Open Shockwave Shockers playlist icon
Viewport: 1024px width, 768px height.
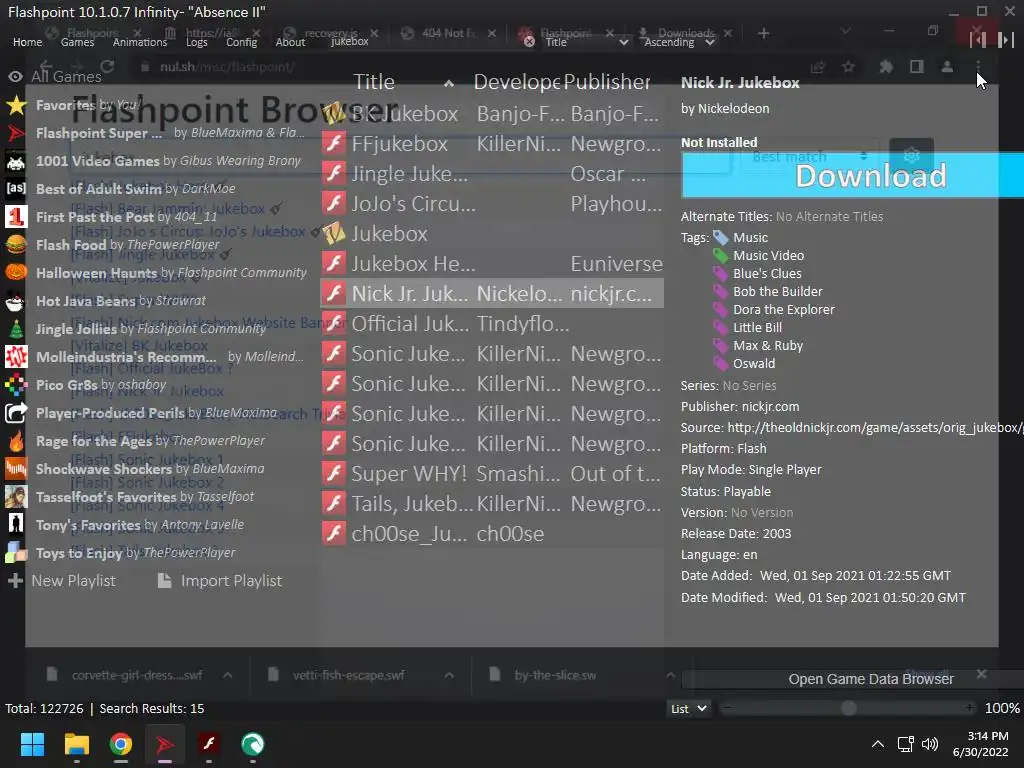click(16, 468)
